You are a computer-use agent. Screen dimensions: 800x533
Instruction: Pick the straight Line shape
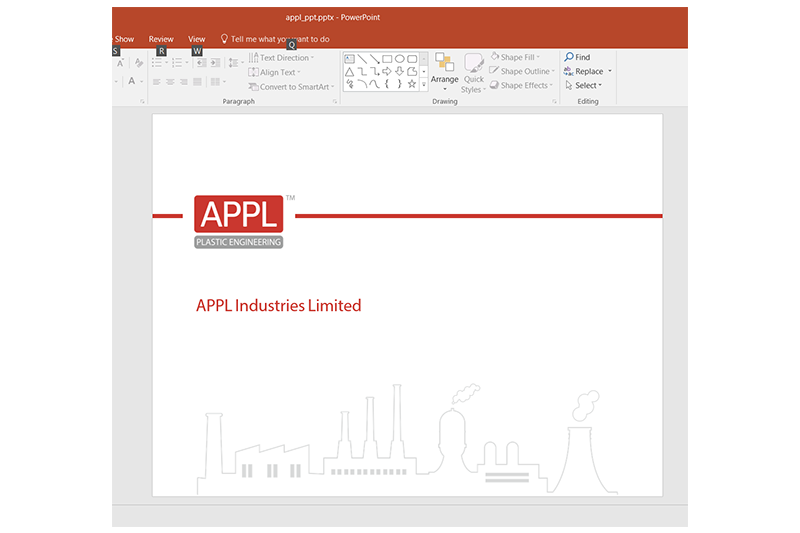click(362, 59)
